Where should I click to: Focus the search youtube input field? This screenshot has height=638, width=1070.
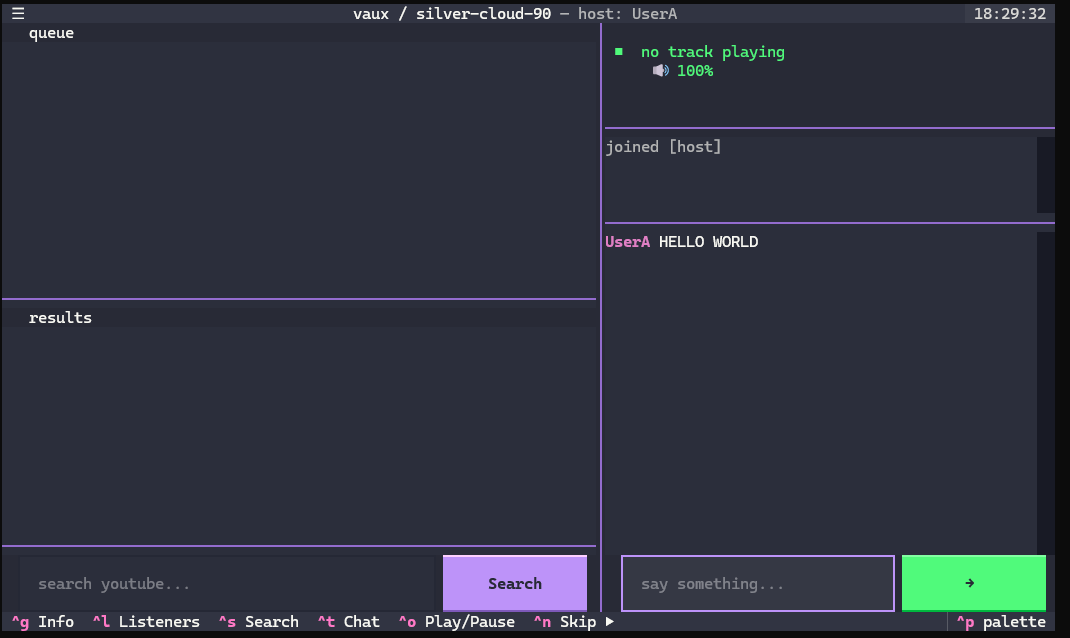[227, 583]
